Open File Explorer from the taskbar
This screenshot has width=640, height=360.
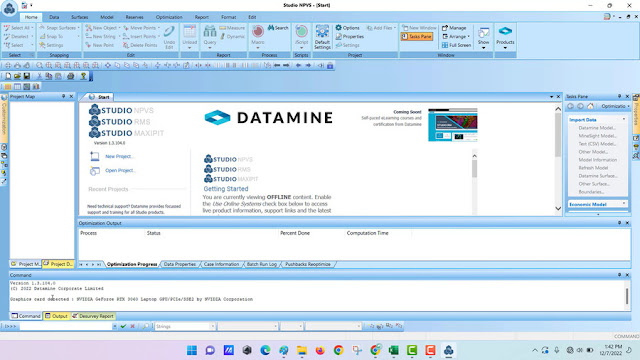click(x=302, y=350)
